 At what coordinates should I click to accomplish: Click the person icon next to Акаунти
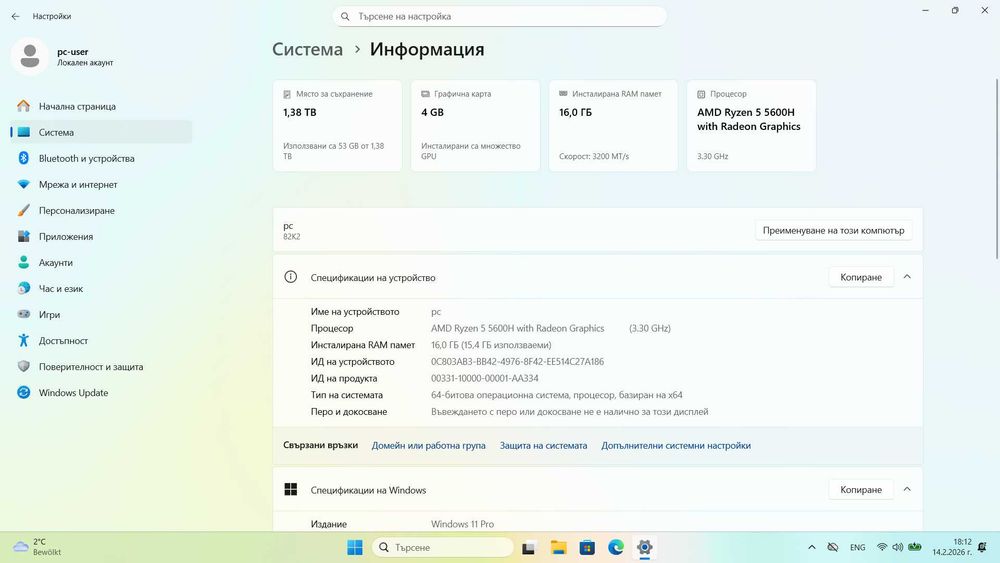pos(24,263)
